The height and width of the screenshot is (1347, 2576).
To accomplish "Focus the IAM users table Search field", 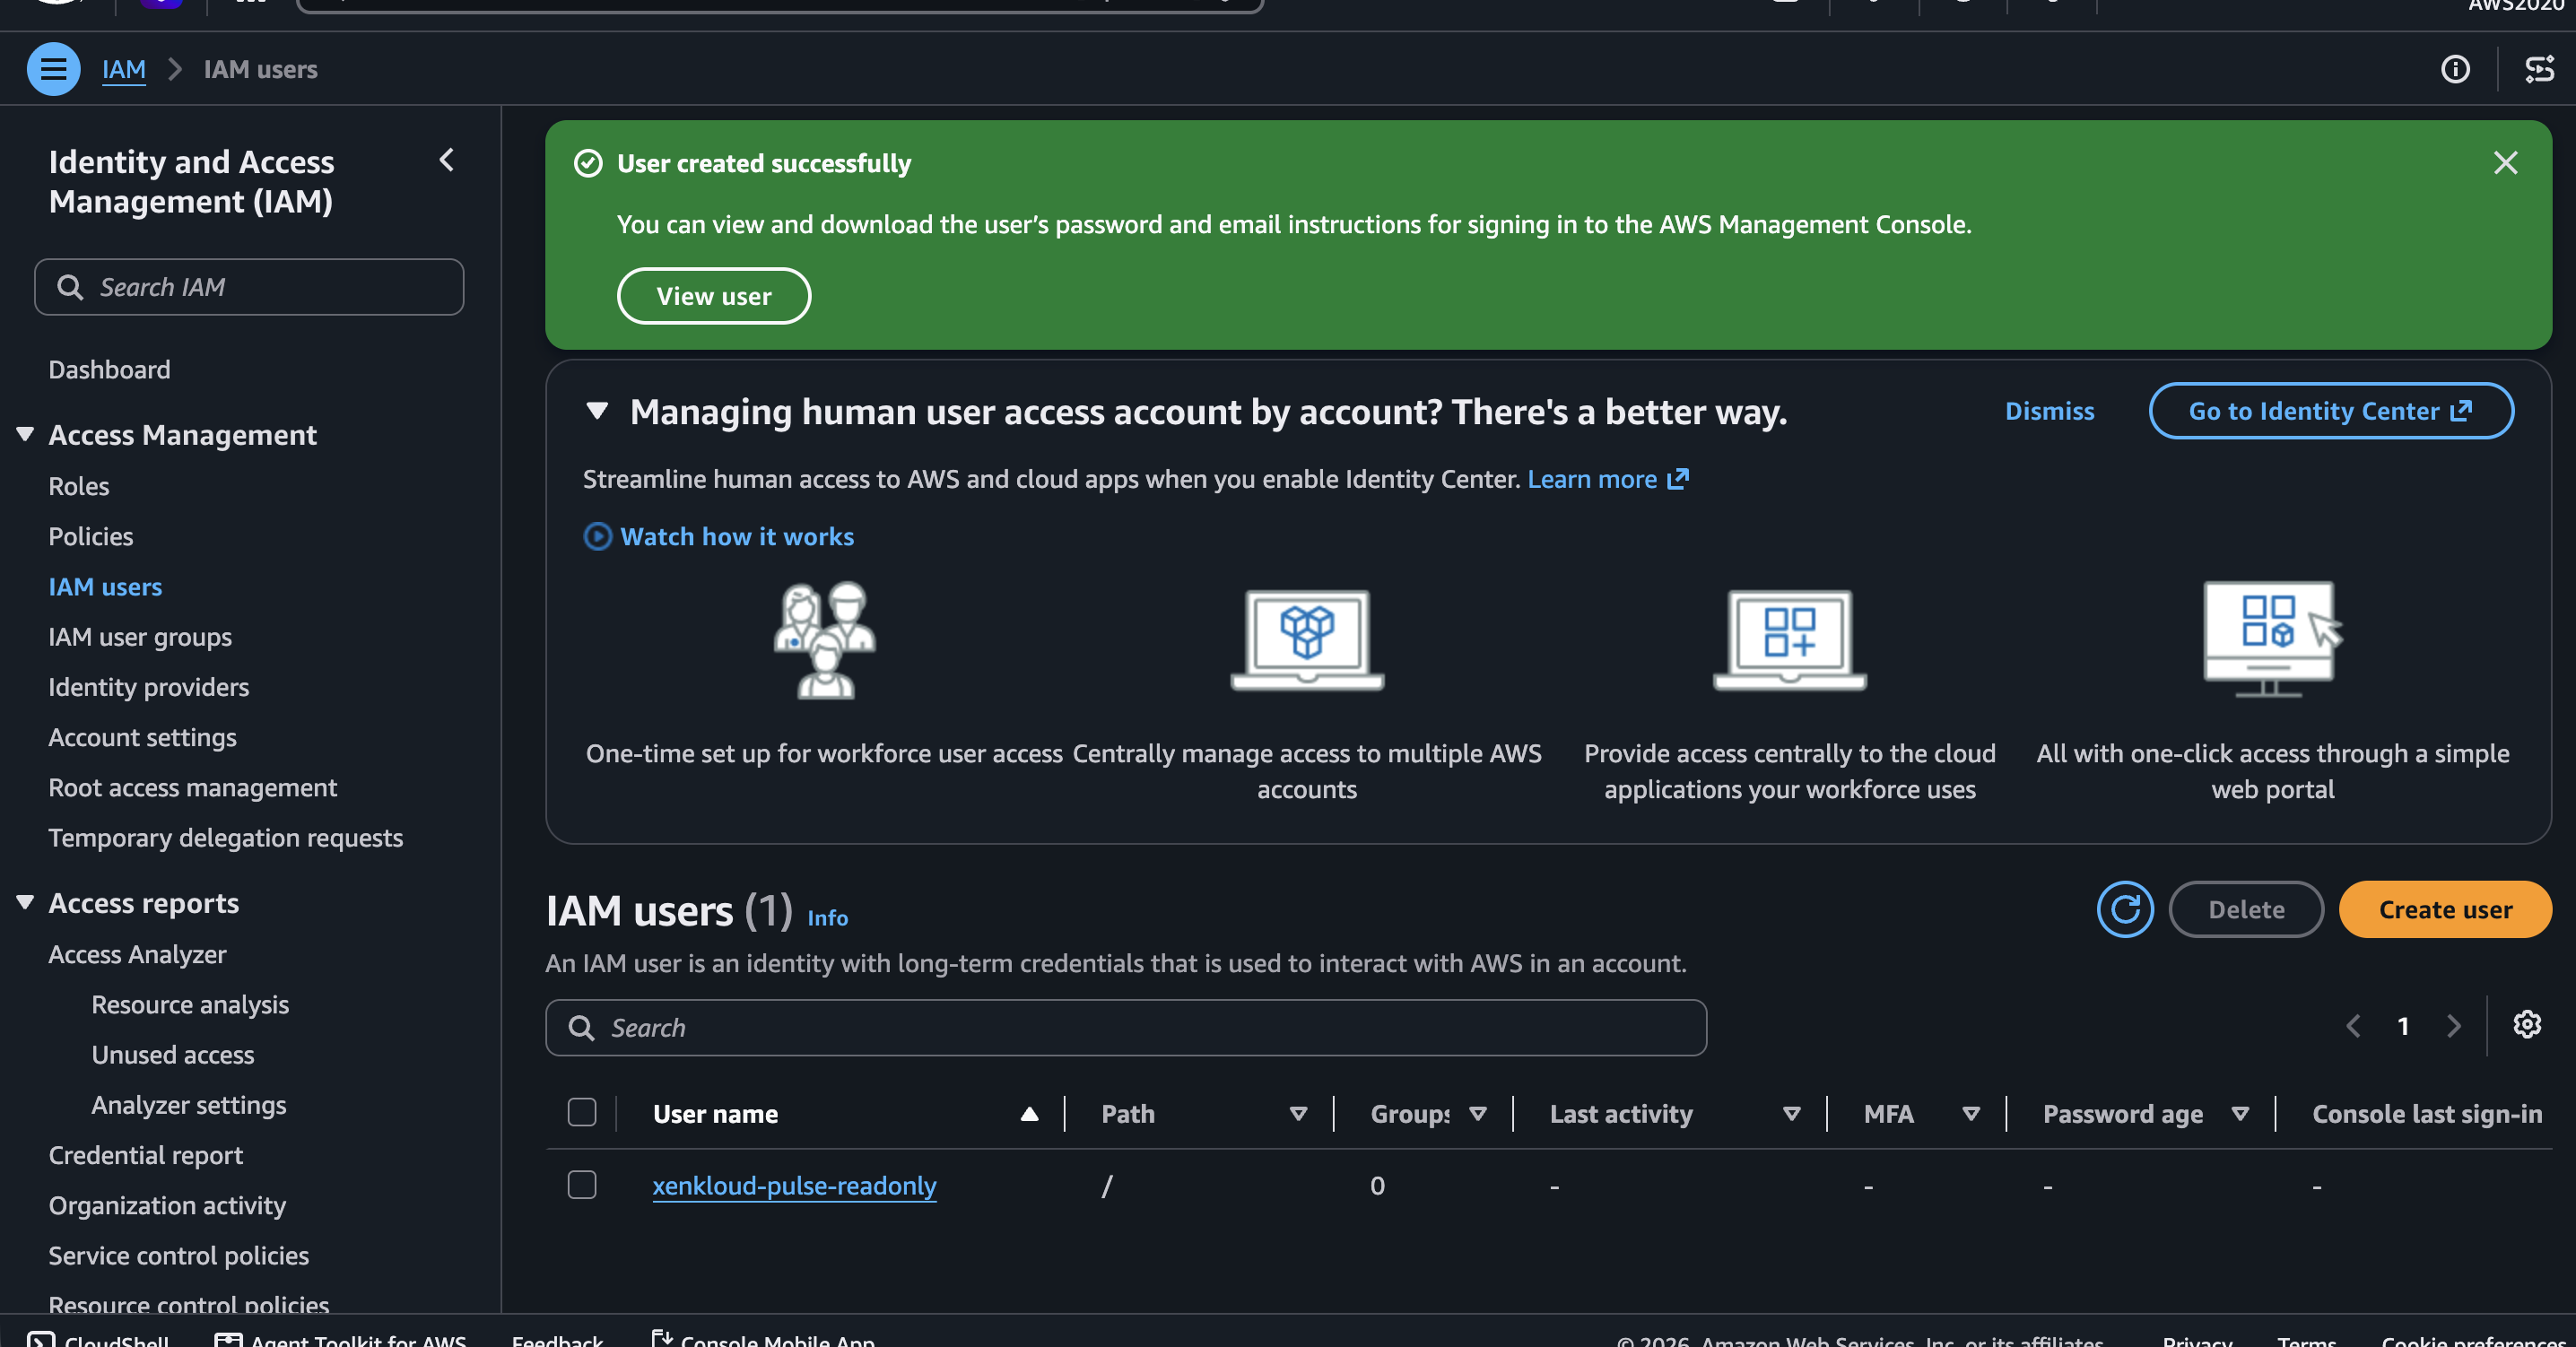I will tap(1126, 1028).
